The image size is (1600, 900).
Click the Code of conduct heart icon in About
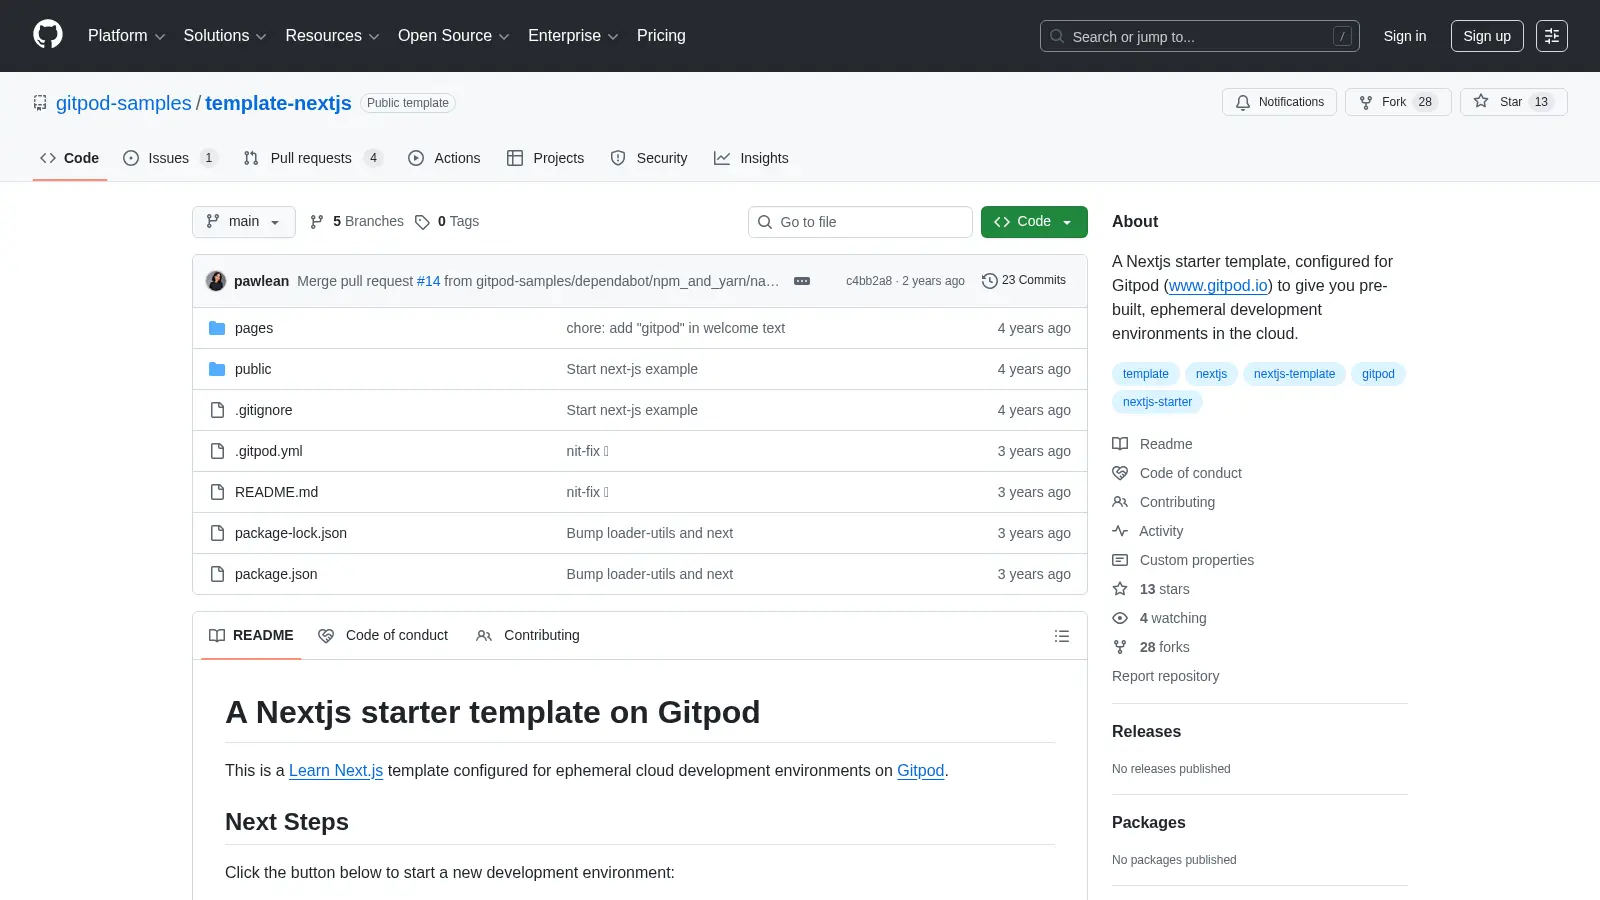(x=1120, y=473)
